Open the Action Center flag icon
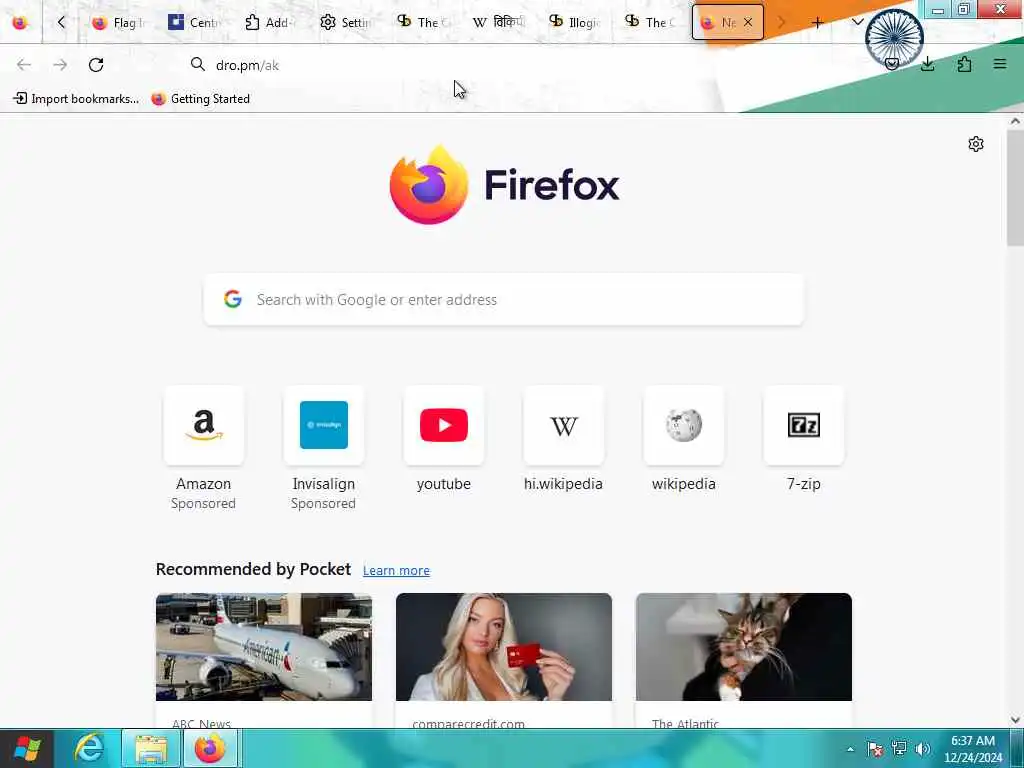1024x768 pixels. 874,749
